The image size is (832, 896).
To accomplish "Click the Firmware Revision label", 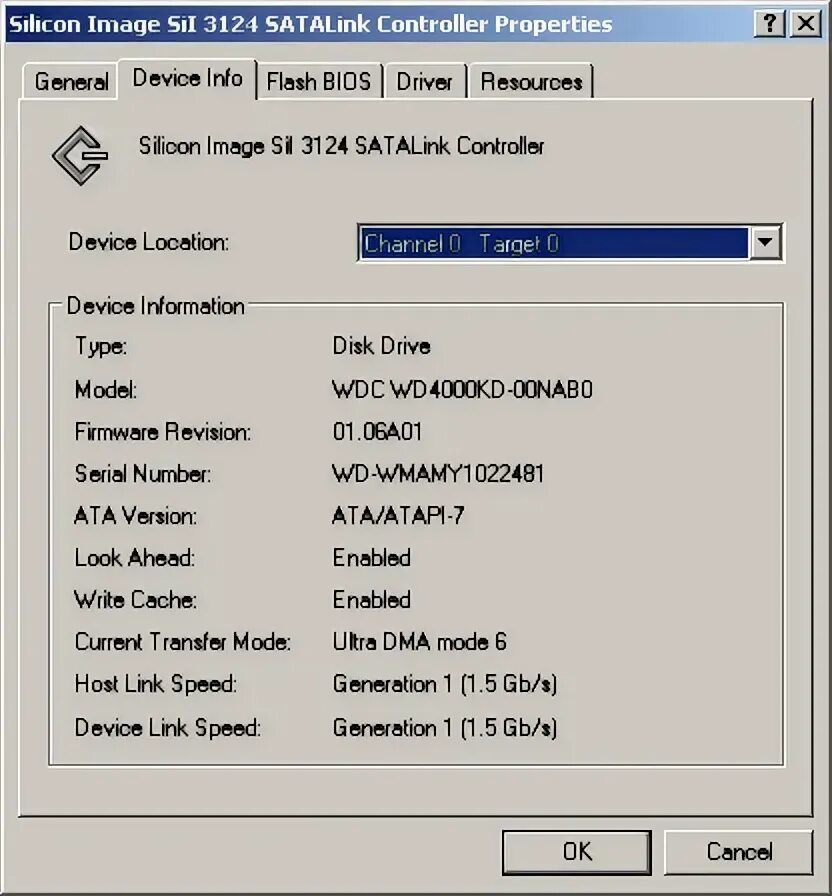I will [163, 432].
